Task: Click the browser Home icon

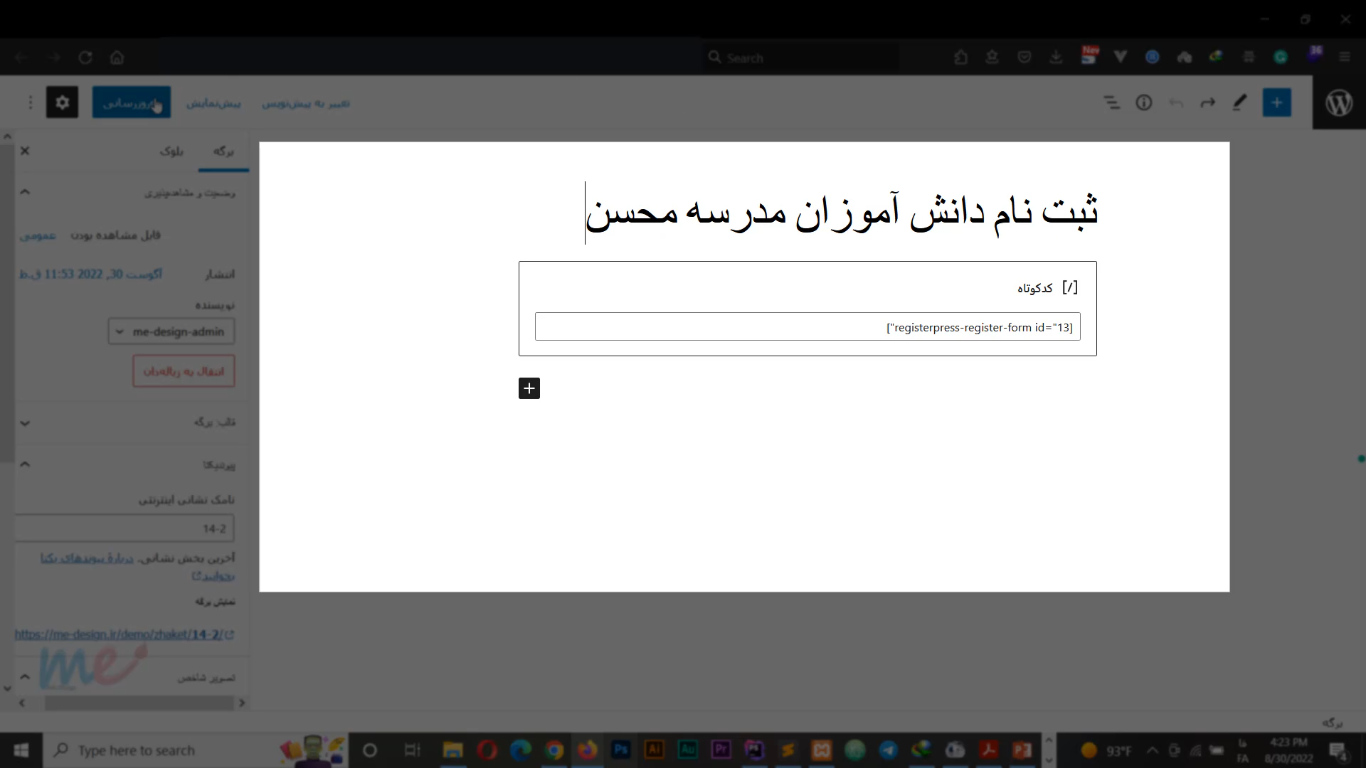Action: (x=117, y=57)
